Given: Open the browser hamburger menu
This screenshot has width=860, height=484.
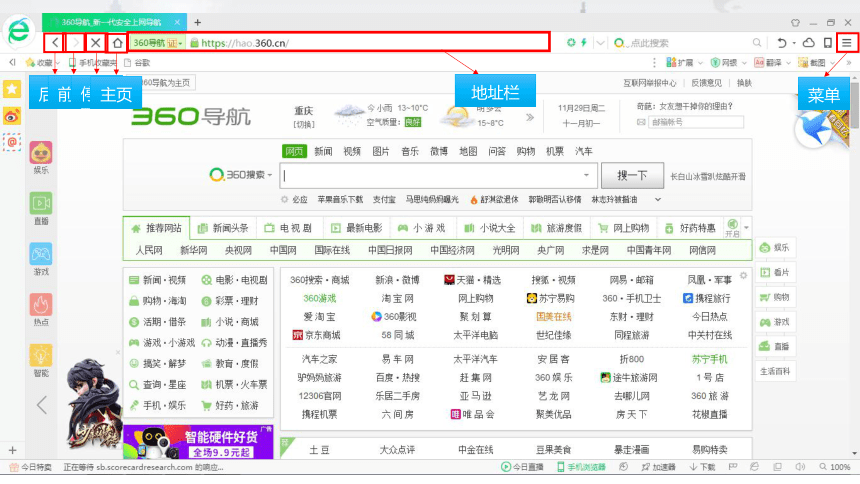Looking at the screenshot, I should pos(847,43).
